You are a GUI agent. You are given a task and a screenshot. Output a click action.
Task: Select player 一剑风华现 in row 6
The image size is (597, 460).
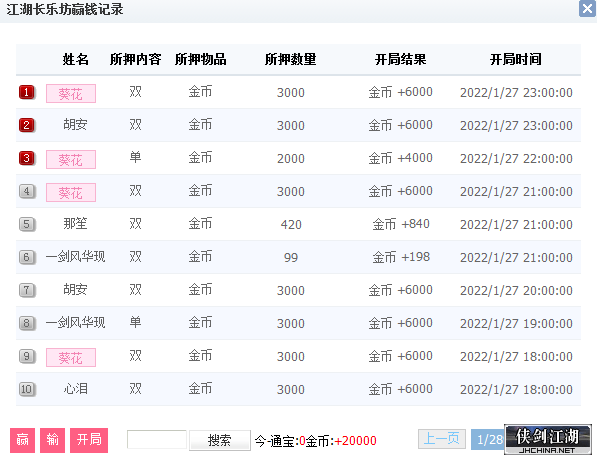pos(75,257)
